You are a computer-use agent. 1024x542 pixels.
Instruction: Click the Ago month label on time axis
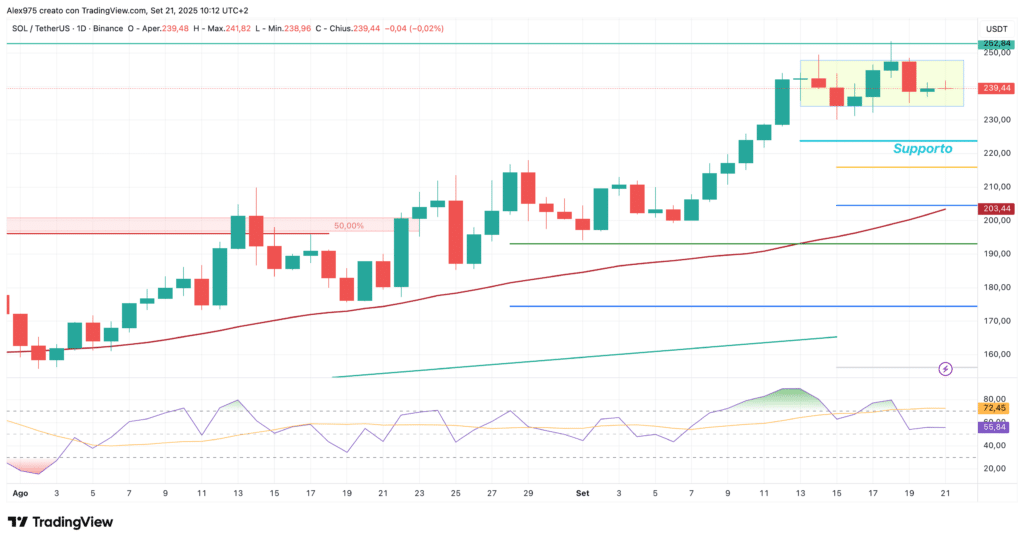(20, 493)
